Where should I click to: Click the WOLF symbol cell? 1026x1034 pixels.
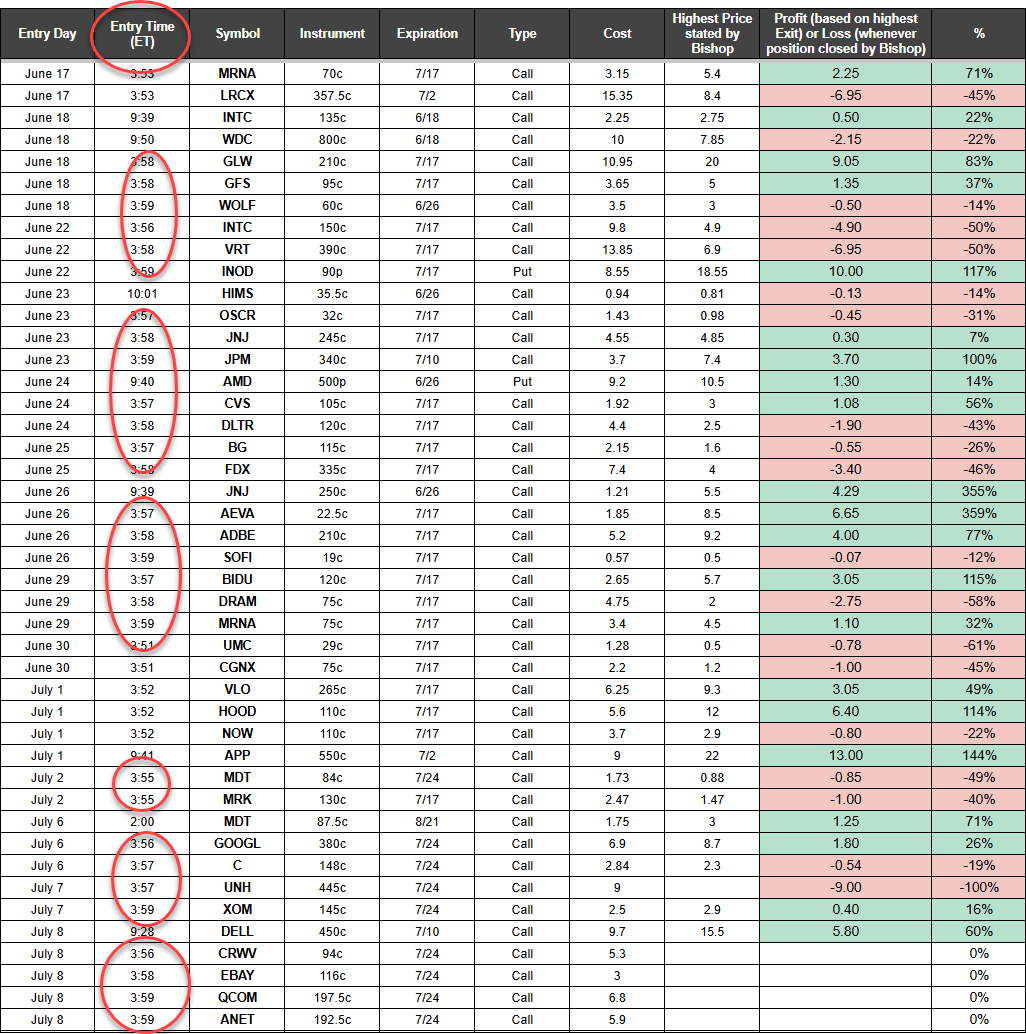237,206
